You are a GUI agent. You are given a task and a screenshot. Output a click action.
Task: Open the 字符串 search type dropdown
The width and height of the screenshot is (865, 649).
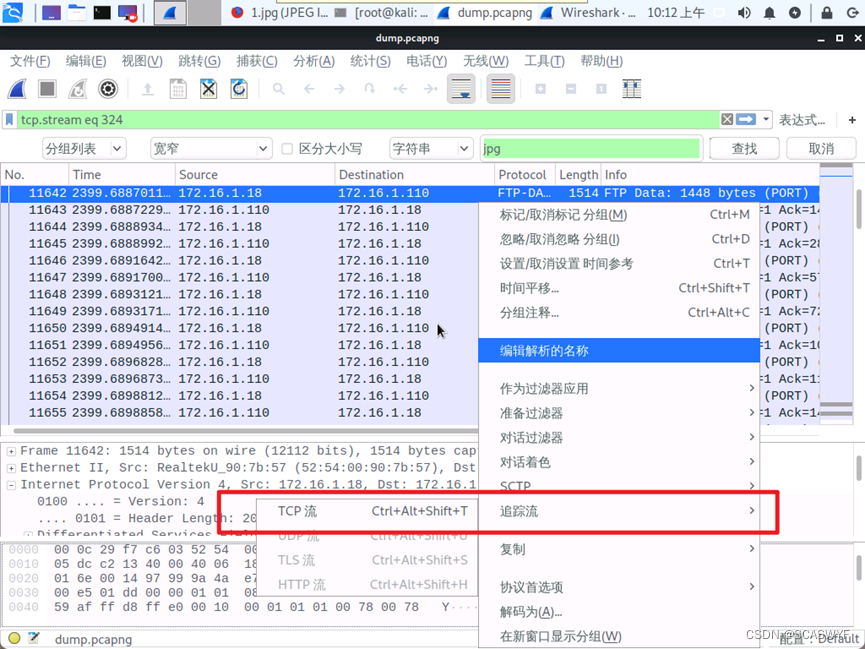click(431, 148)
